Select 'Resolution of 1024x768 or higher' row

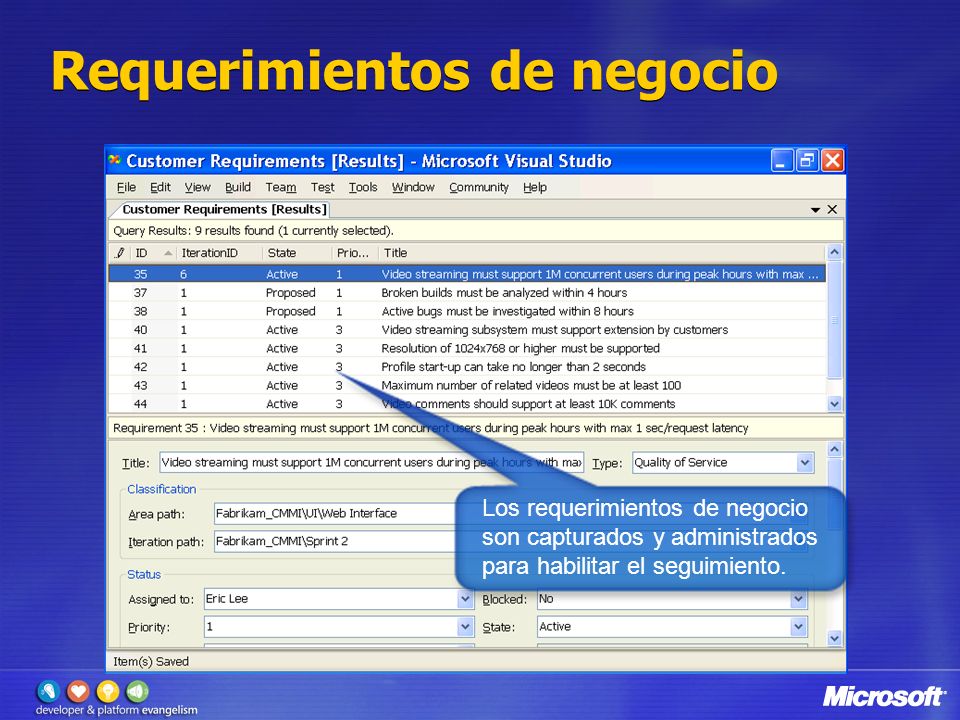click(467, 348)
